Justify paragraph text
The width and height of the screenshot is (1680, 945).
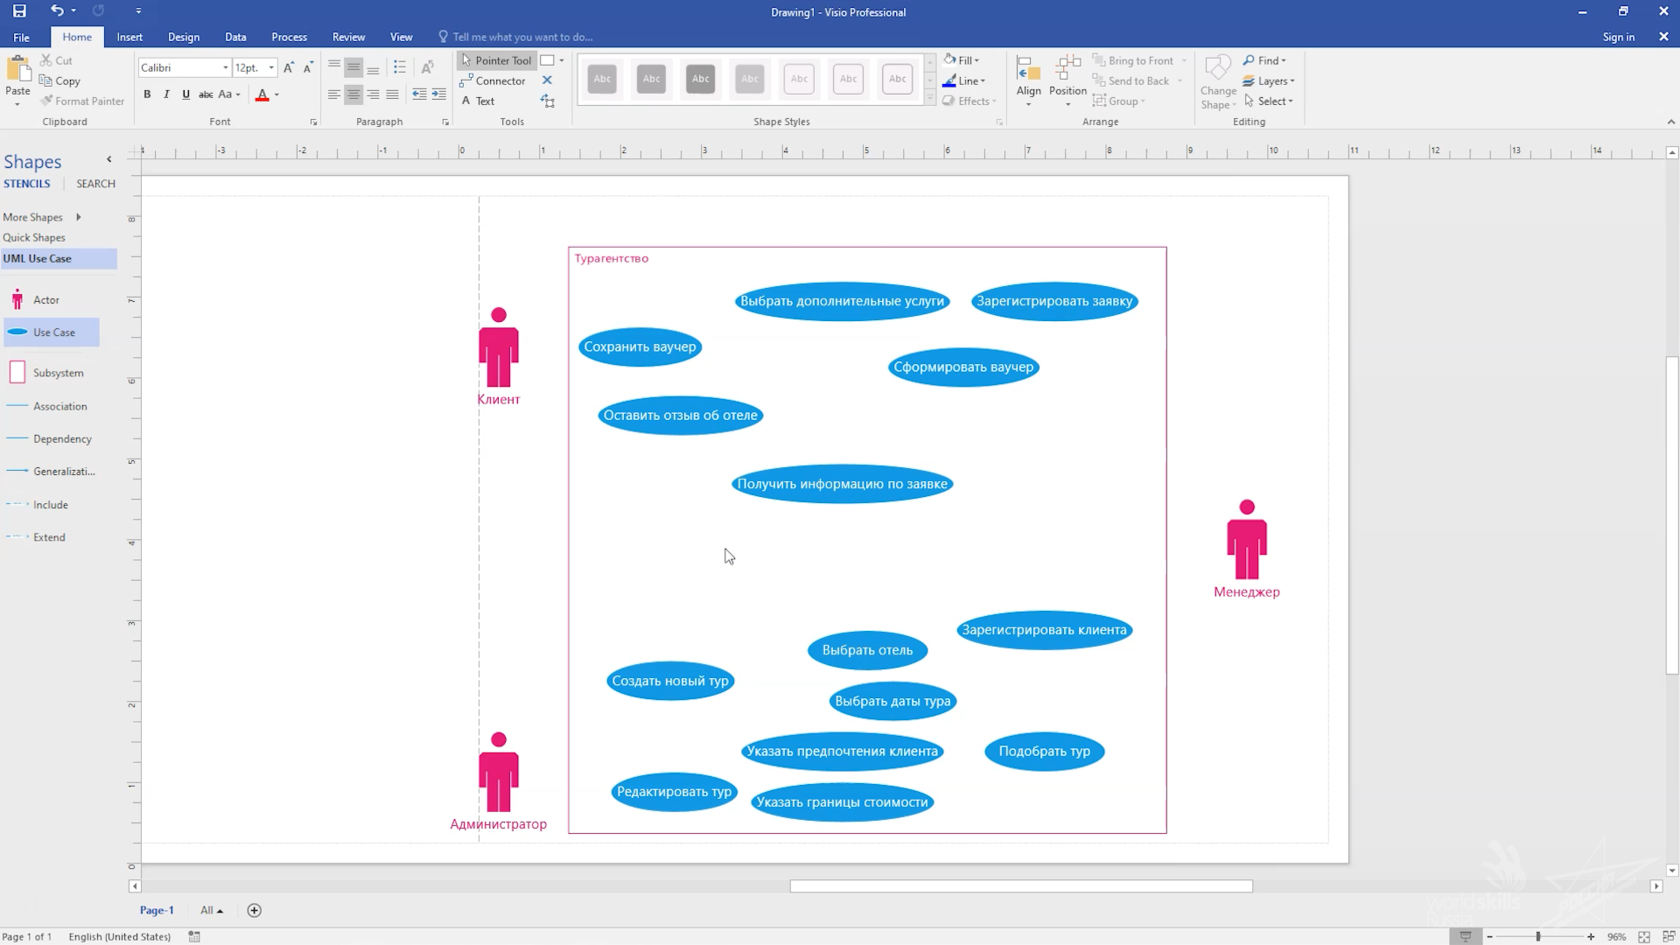(x=392, y=95)
